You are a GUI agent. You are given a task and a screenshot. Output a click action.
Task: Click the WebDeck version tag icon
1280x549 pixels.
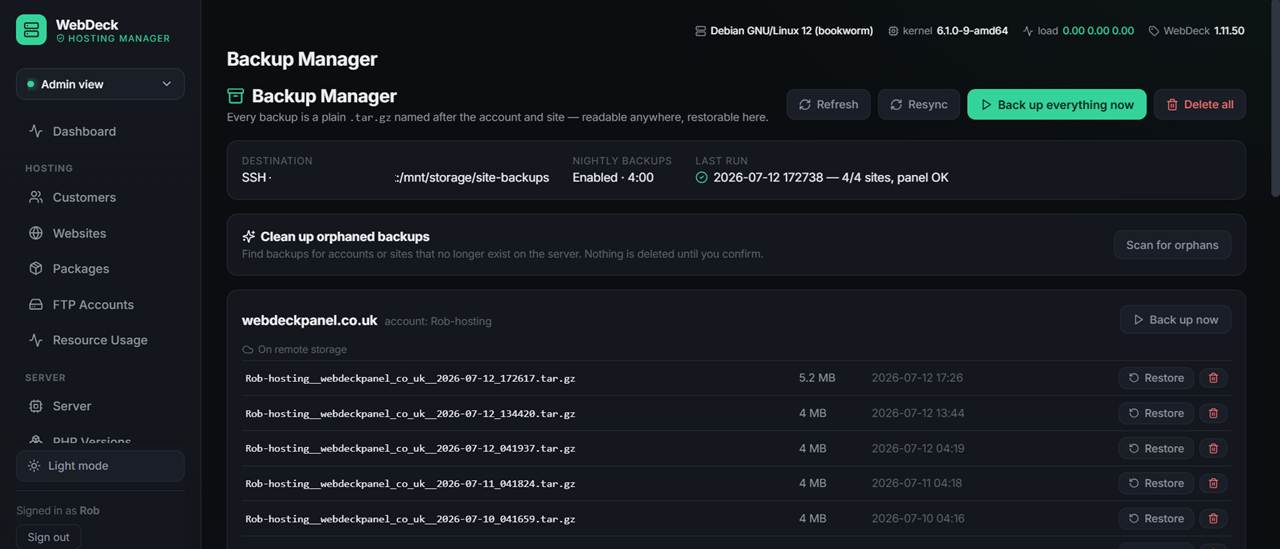[1154, 31]
